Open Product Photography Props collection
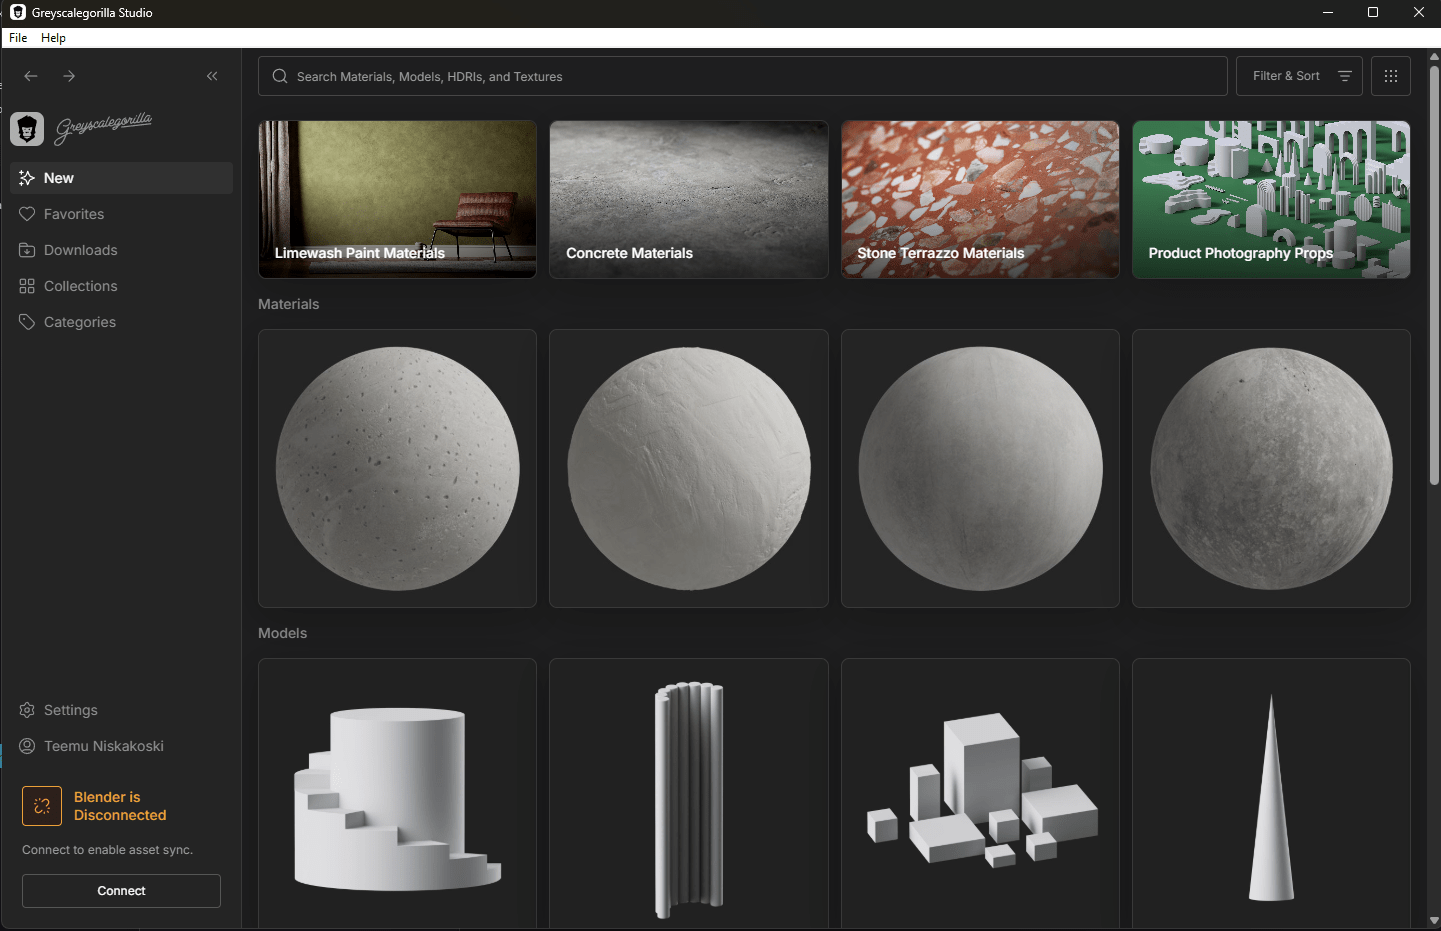Viewport: 1441px width, 931px height. [1271, 200]
